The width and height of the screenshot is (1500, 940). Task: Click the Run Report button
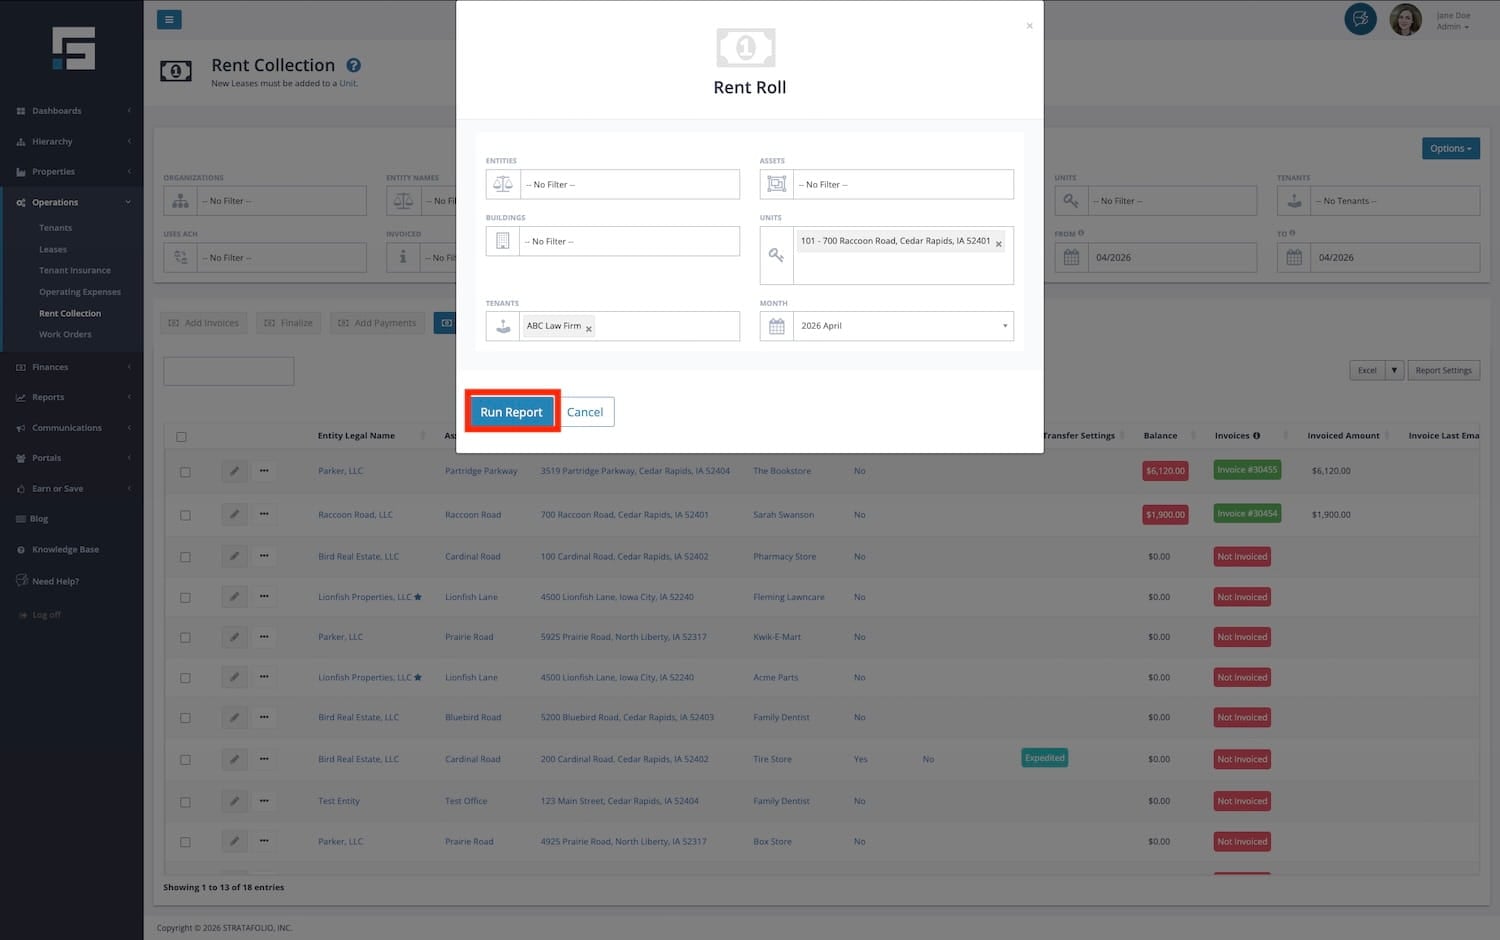(511, 412)
